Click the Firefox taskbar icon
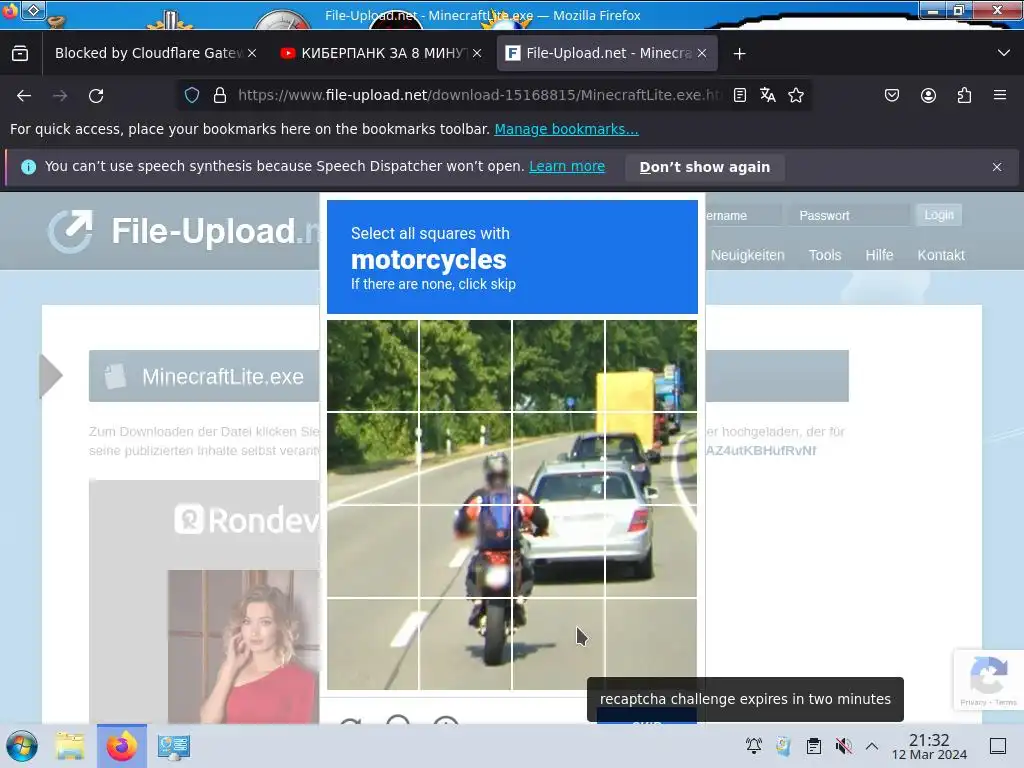This screenshot has height=768, width=1024. click(122, 746)
